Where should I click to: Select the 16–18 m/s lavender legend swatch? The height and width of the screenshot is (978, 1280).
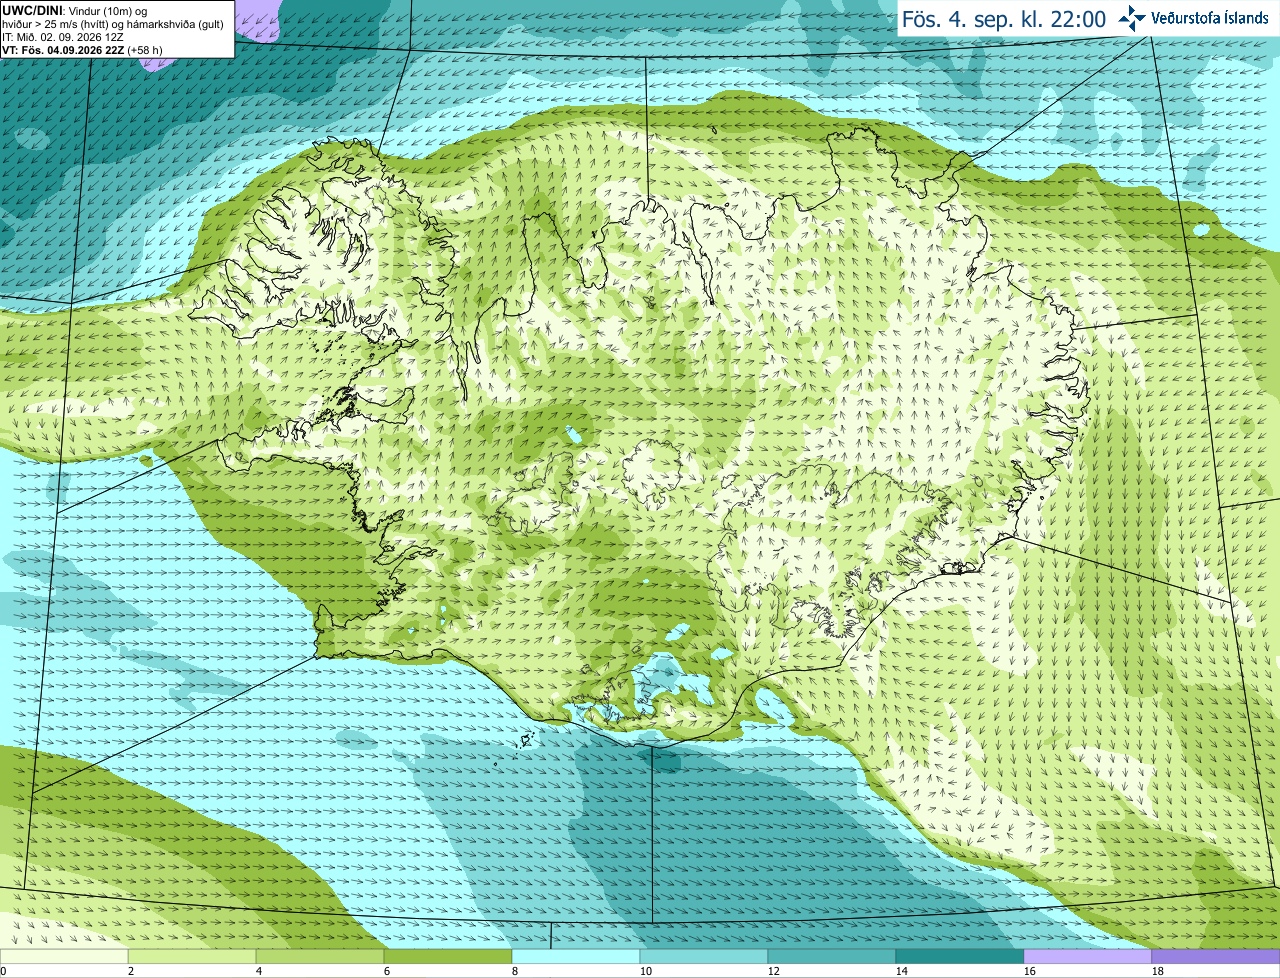(1088, 956)
